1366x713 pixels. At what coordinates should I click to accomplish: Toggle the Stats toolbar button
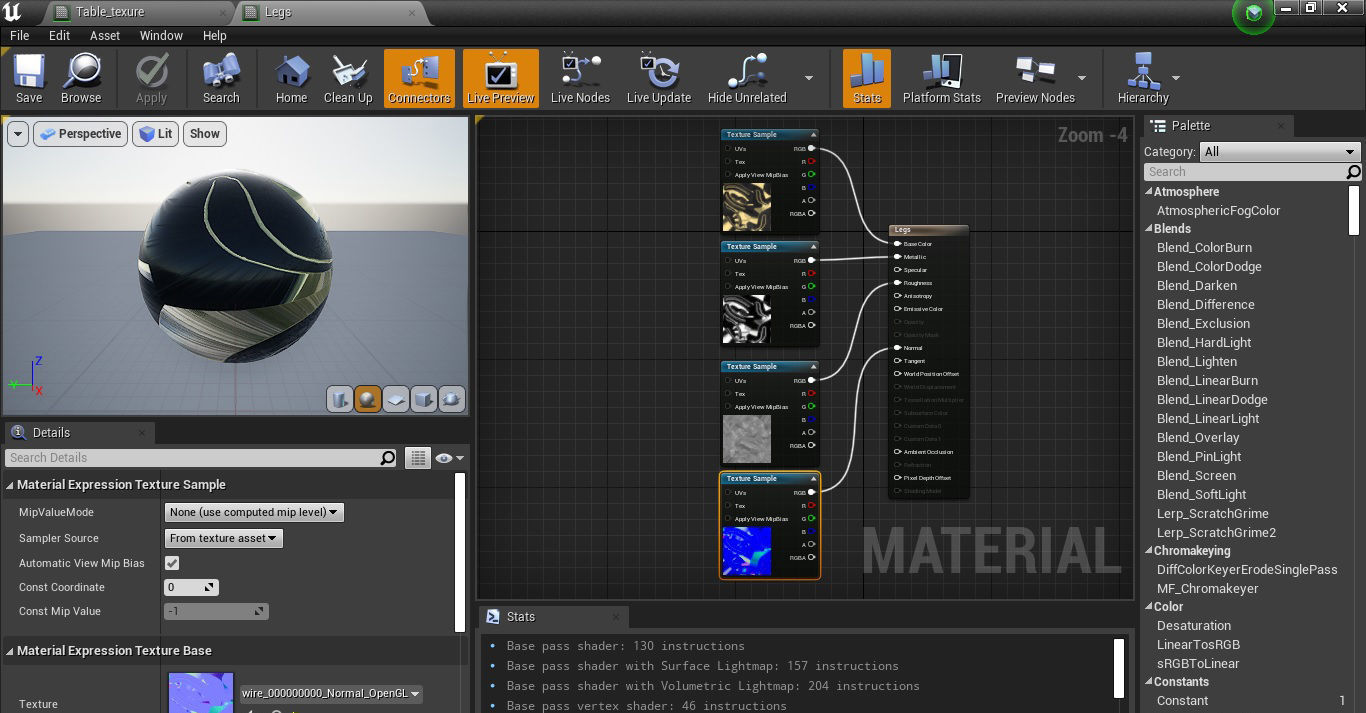(x=867, y=79)
